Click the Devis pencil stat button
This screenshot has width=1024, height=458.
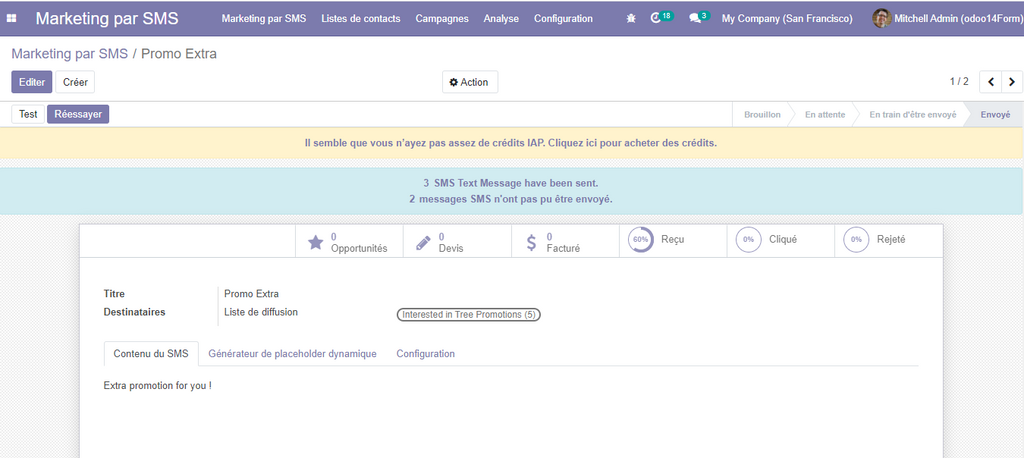pyautogui.click(x=457, y=242)
